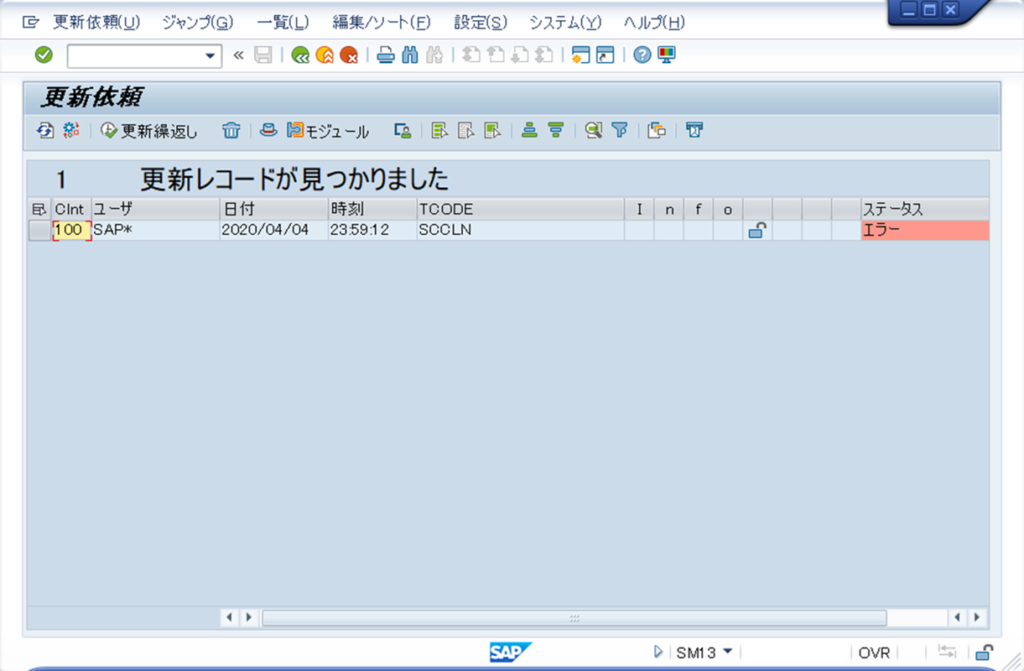Image resolution: width=1024 pixels, height=671 pixels.
Task: Click the ステータス column header
Action: click(x=925, y=209)
